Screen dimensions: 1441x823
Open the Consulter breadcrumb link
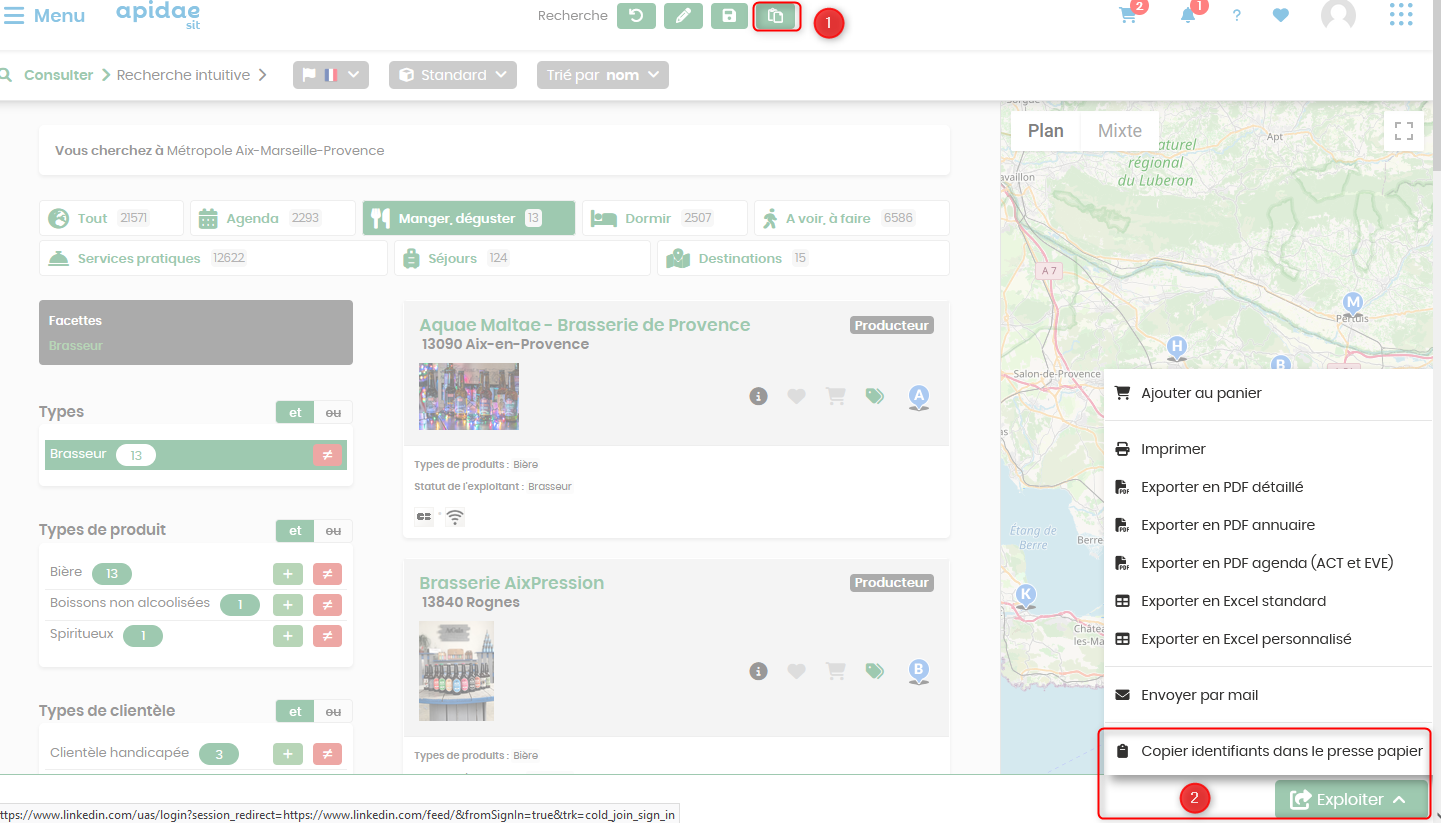58,75
